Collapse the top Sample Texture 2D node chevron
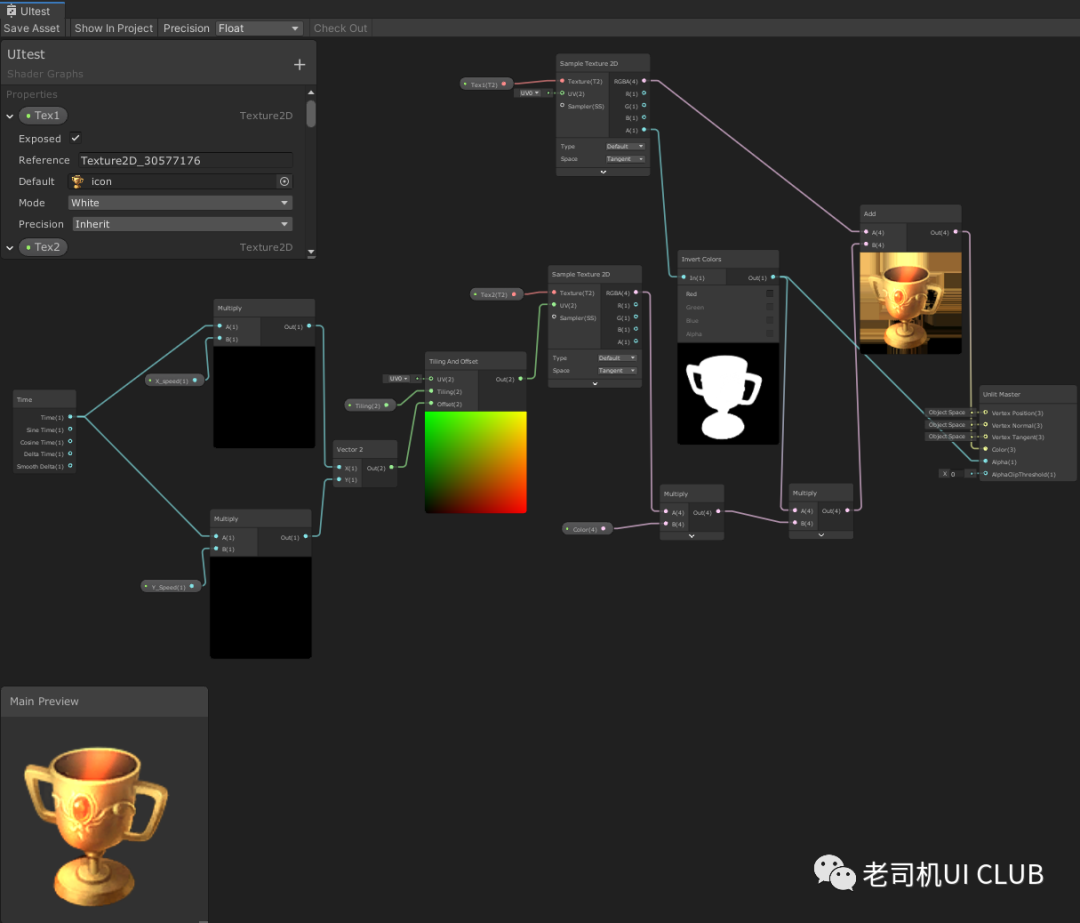Viewport: 1080px width, 923px height. pos(603,172)
